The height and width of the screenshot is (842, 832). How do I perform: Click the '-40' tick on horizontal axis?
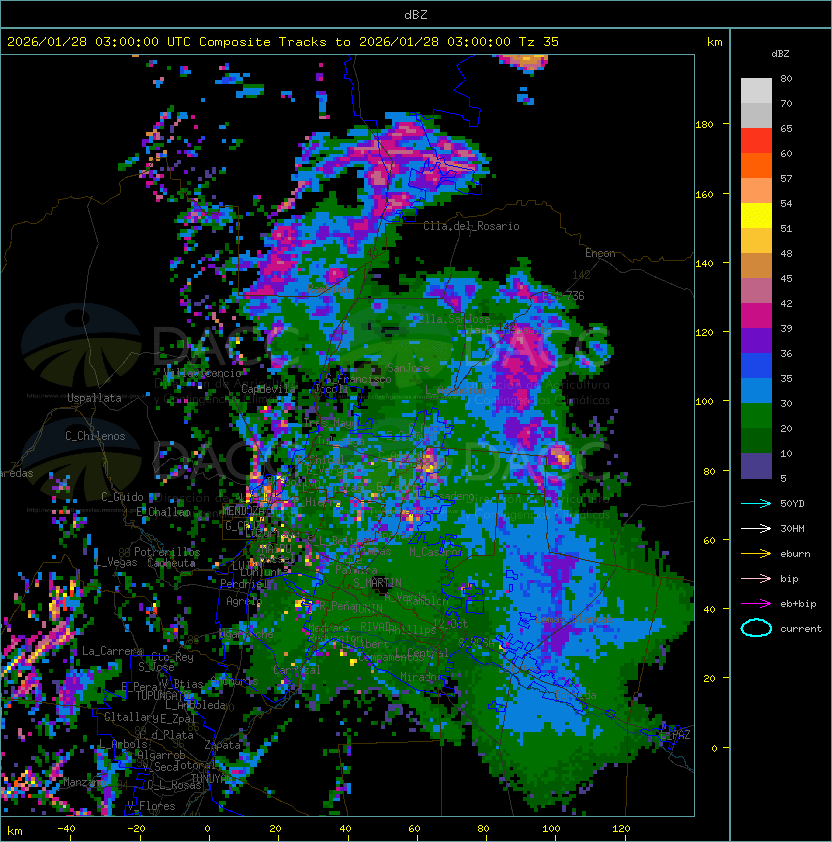(67, 829)
